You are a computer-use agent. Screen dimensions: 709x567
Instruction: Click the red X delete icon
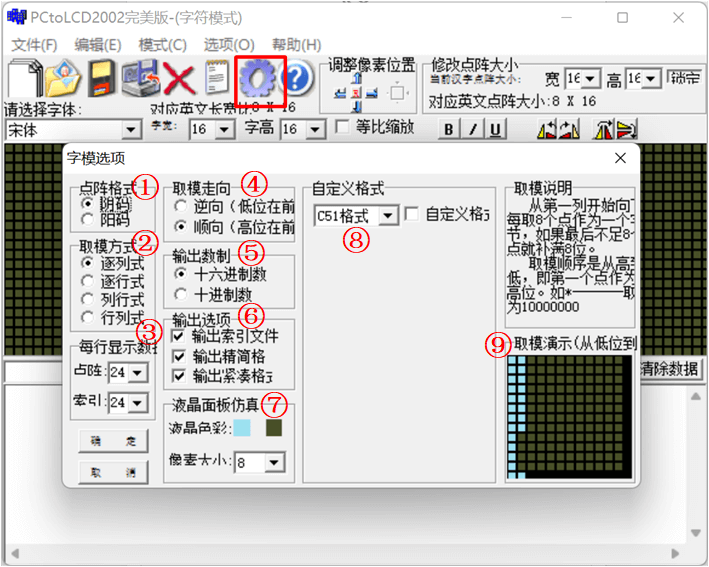[179, 78]
